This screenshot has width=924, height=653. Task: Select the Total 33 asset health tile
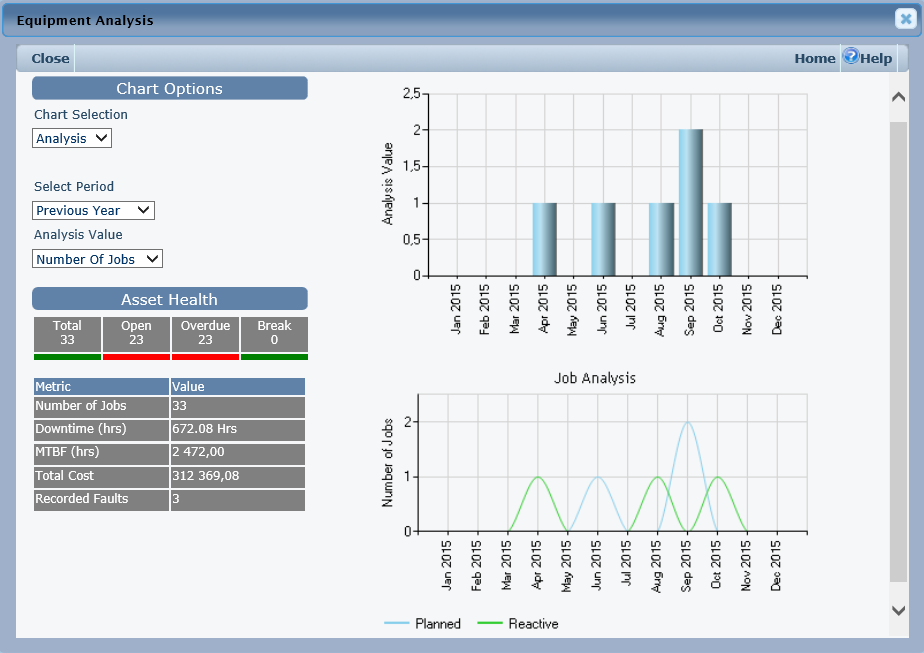(67, 333)
